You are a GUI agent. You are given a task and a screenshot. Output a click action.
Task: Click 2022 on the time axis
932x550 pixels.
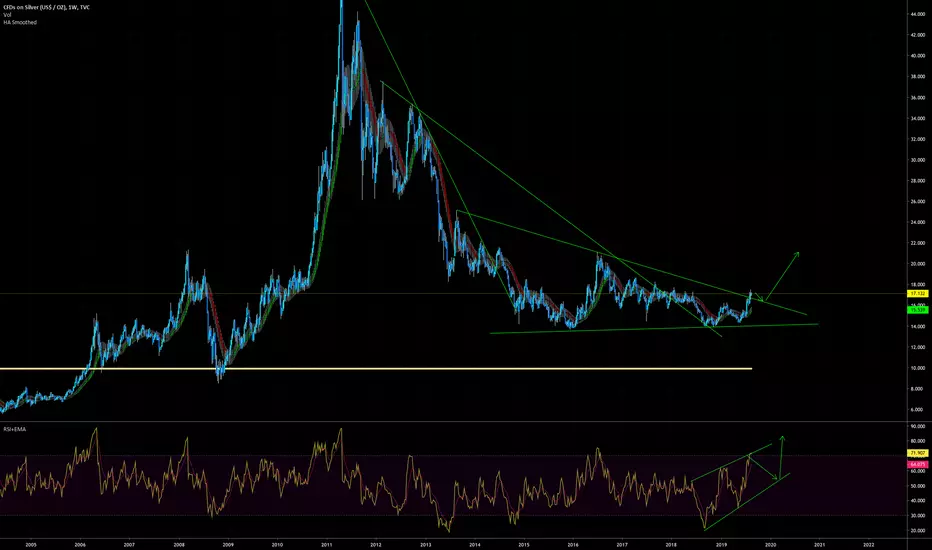(869, 544)
